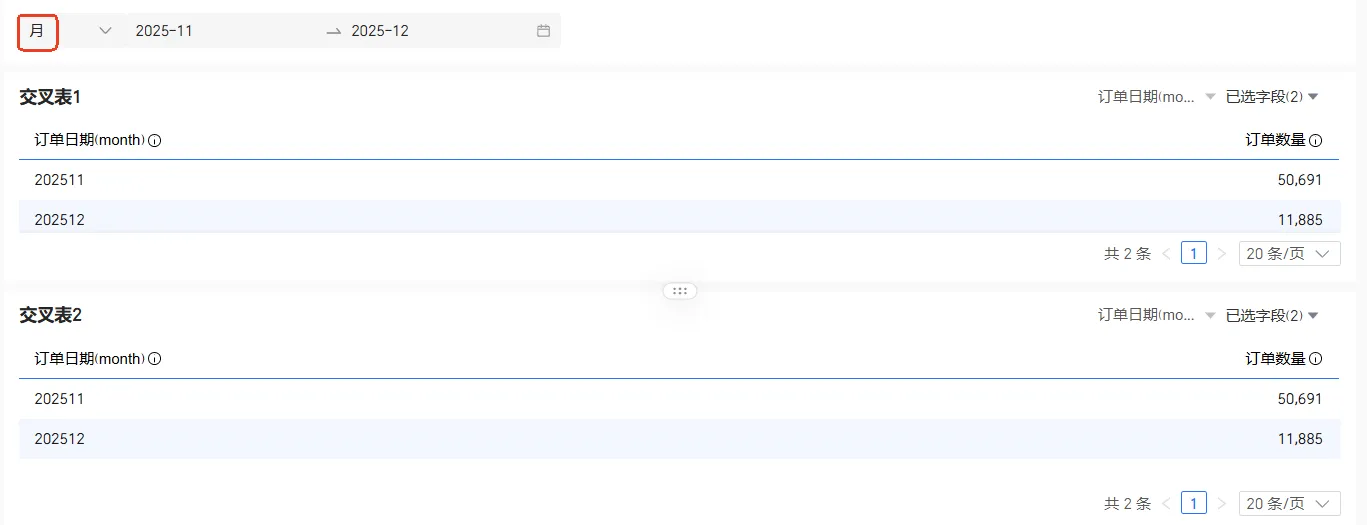Click the calendar icon in date range picker
The height and width of the screenshot is (525, 1367).
(x=543, y=31)
